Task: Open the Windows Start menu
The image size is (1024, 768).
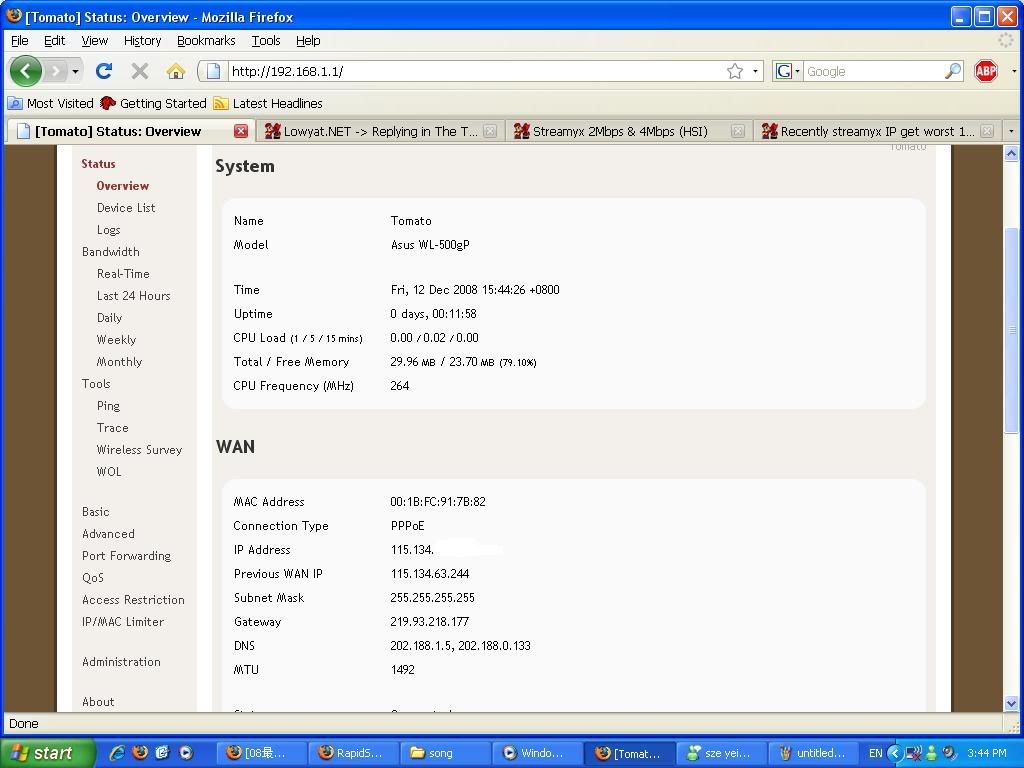Action: click(47, 753)
